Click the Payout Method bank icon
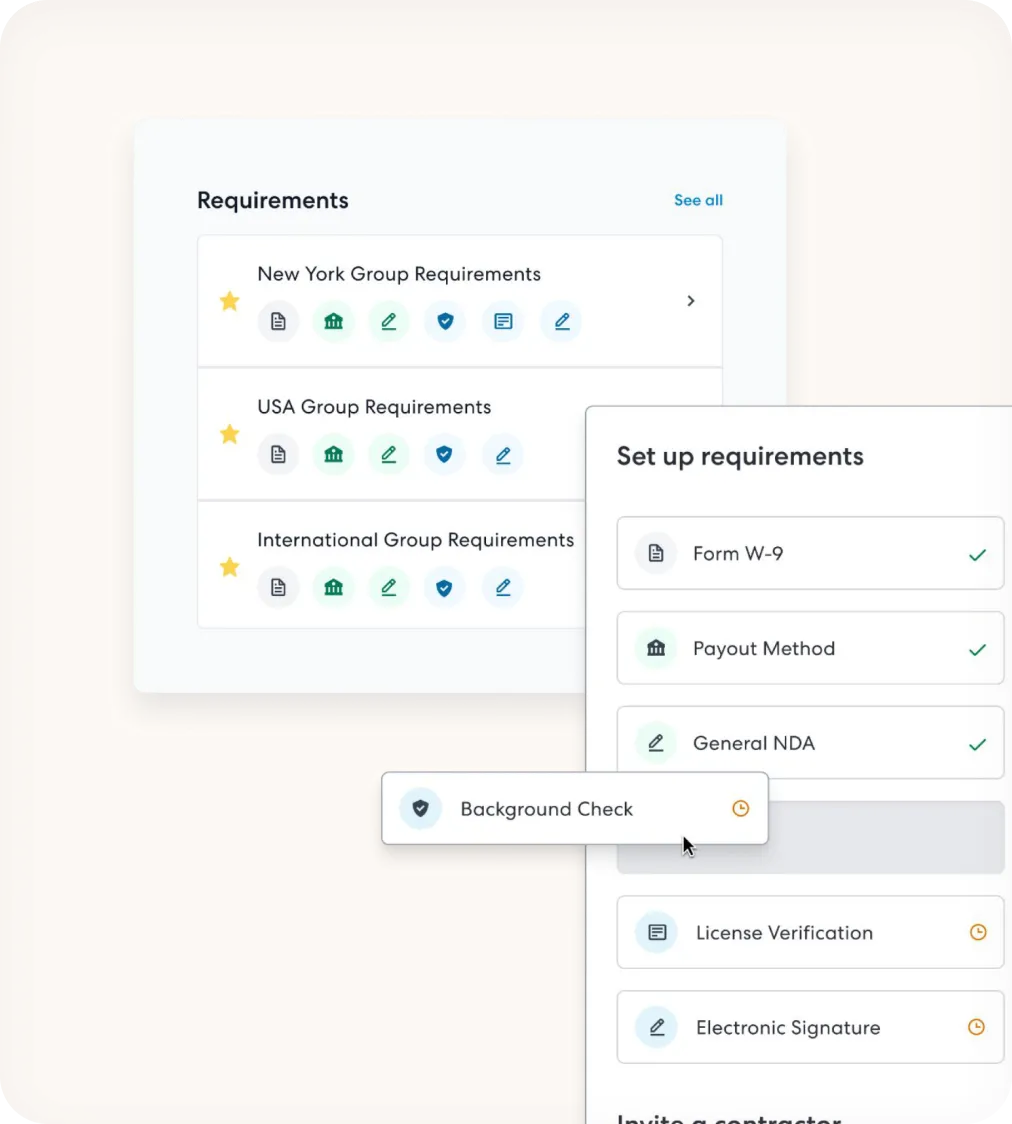1012x1124 pixels. [656, 648]
